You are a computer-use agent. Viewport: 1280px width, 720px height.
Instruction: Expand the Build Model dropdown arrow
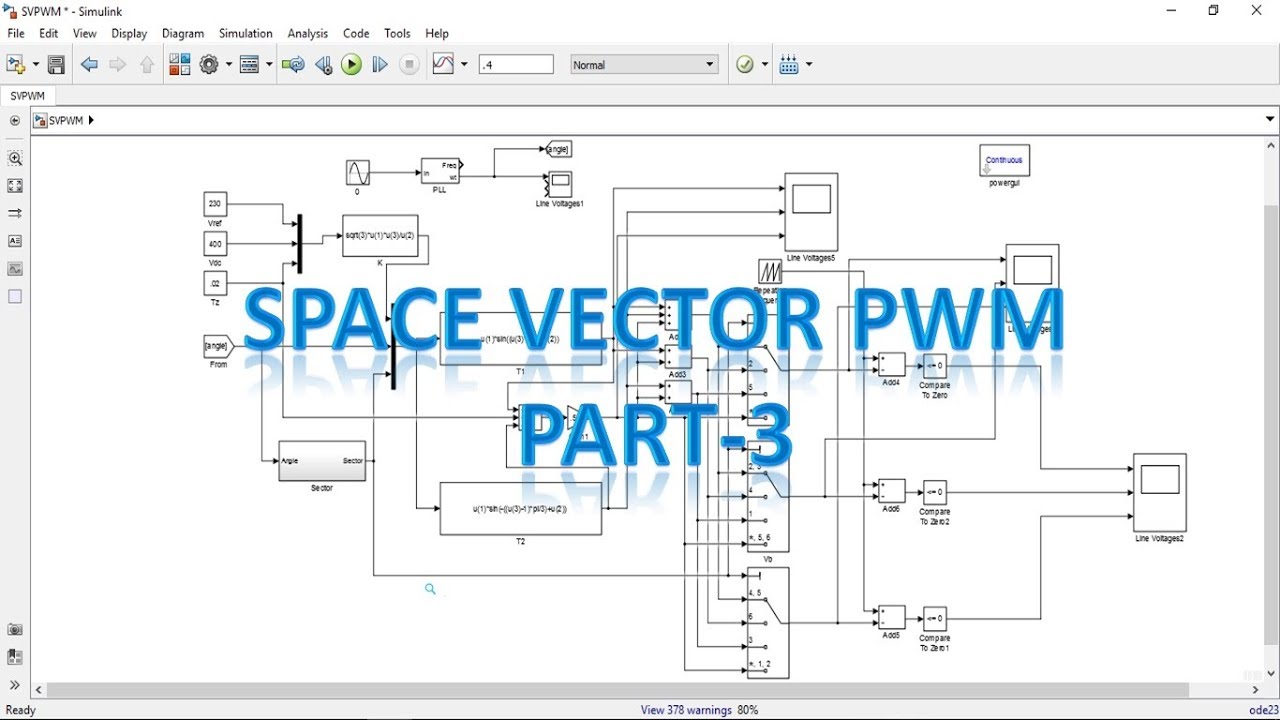809,65
